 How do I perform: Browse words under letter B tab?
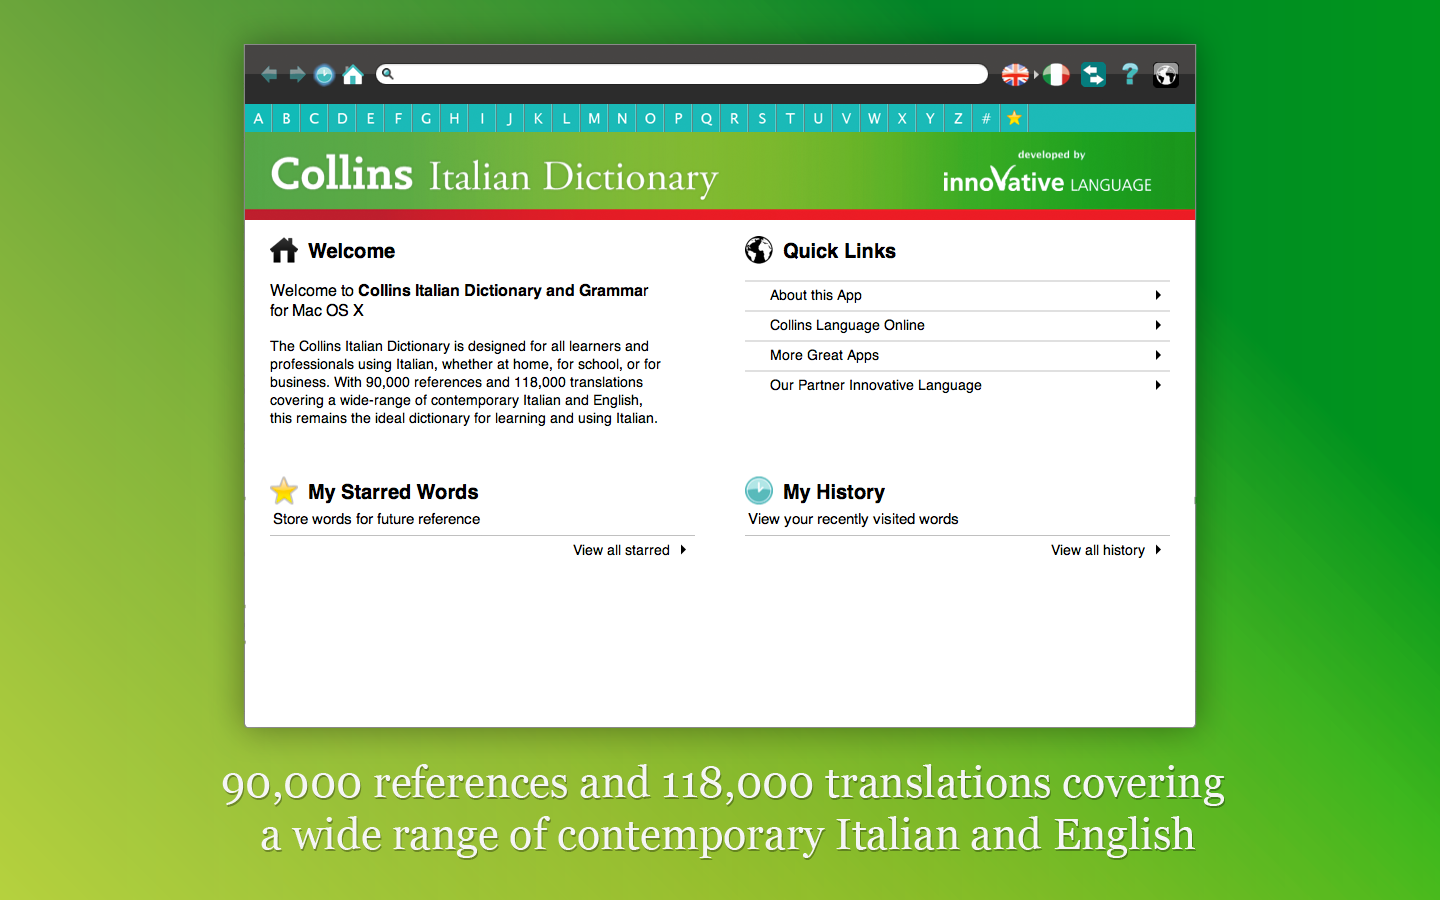[x=286, y=118]
